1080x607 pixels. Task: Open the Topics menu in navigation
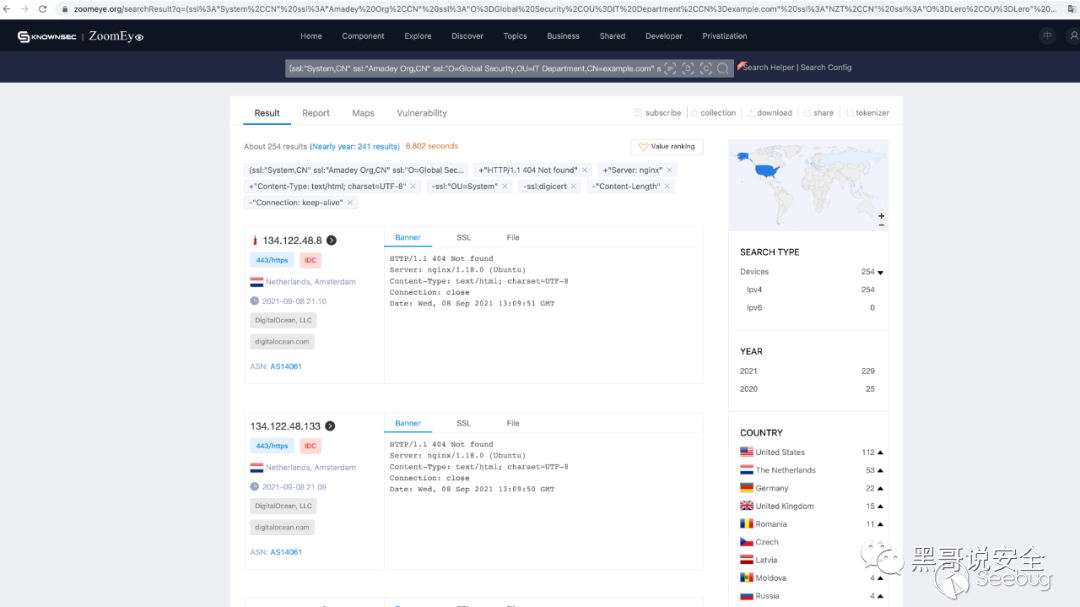[515, 36]
